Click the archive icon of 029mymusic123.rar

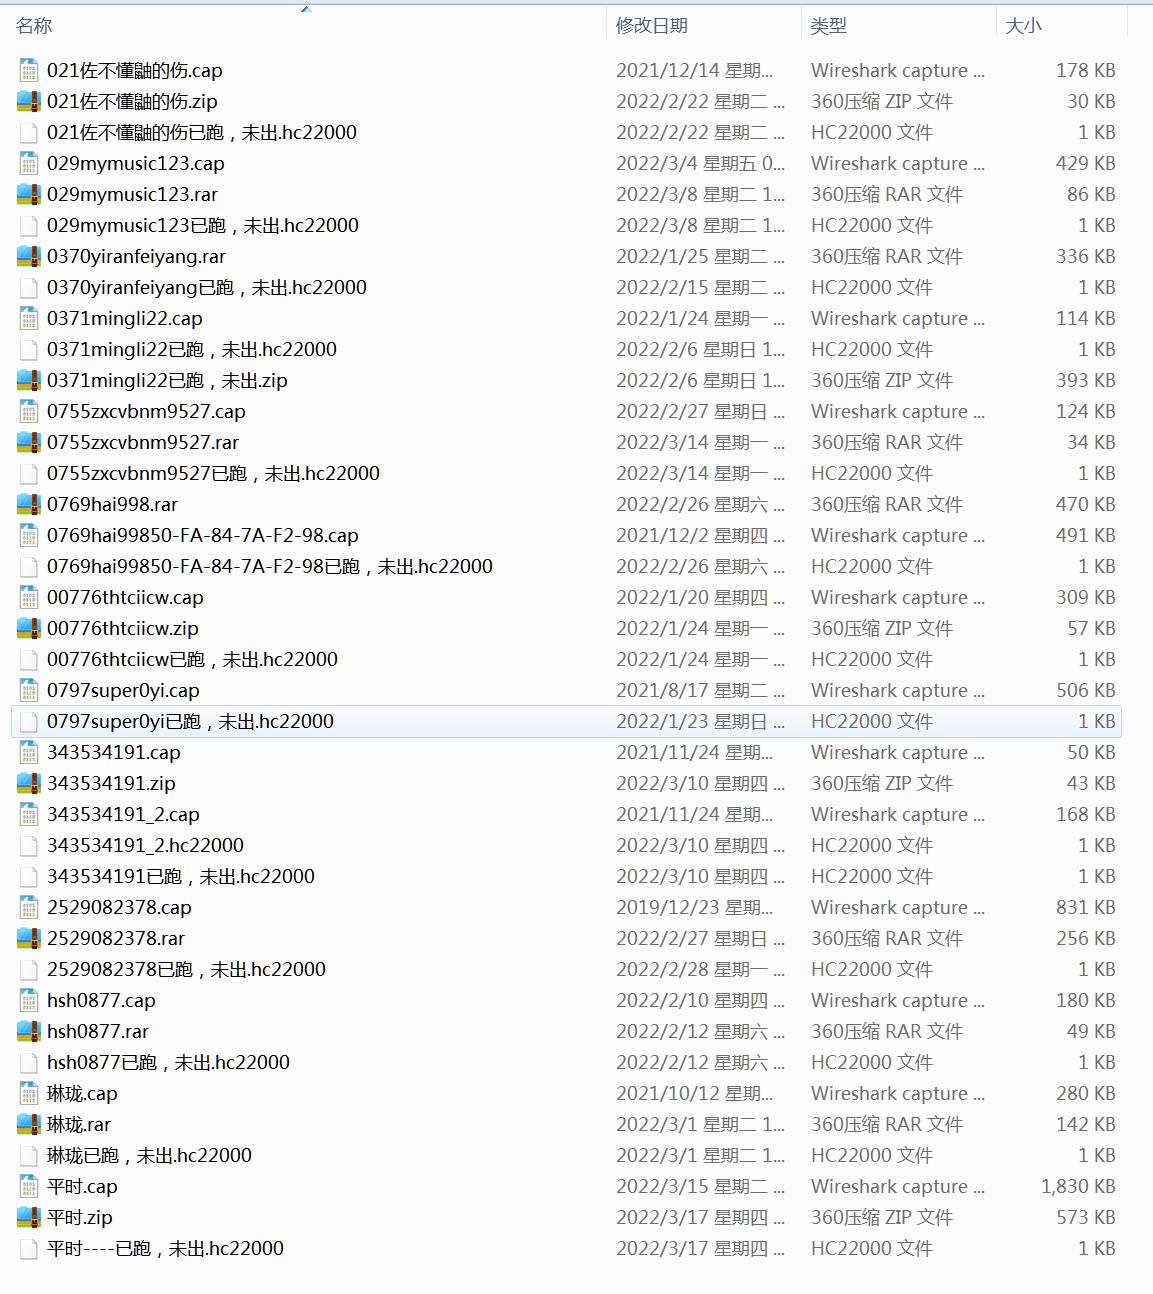(29, 194)
